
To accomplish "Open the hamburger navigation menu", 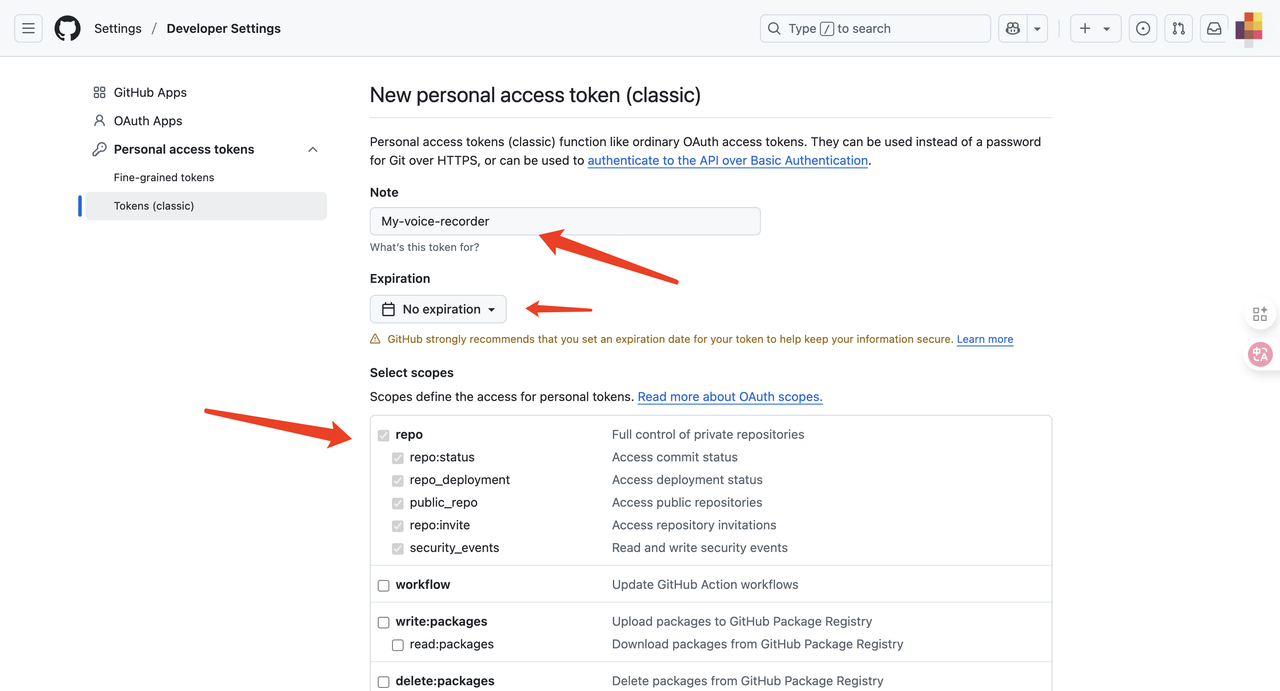I will pyautogui.click(x=28, y=29).
